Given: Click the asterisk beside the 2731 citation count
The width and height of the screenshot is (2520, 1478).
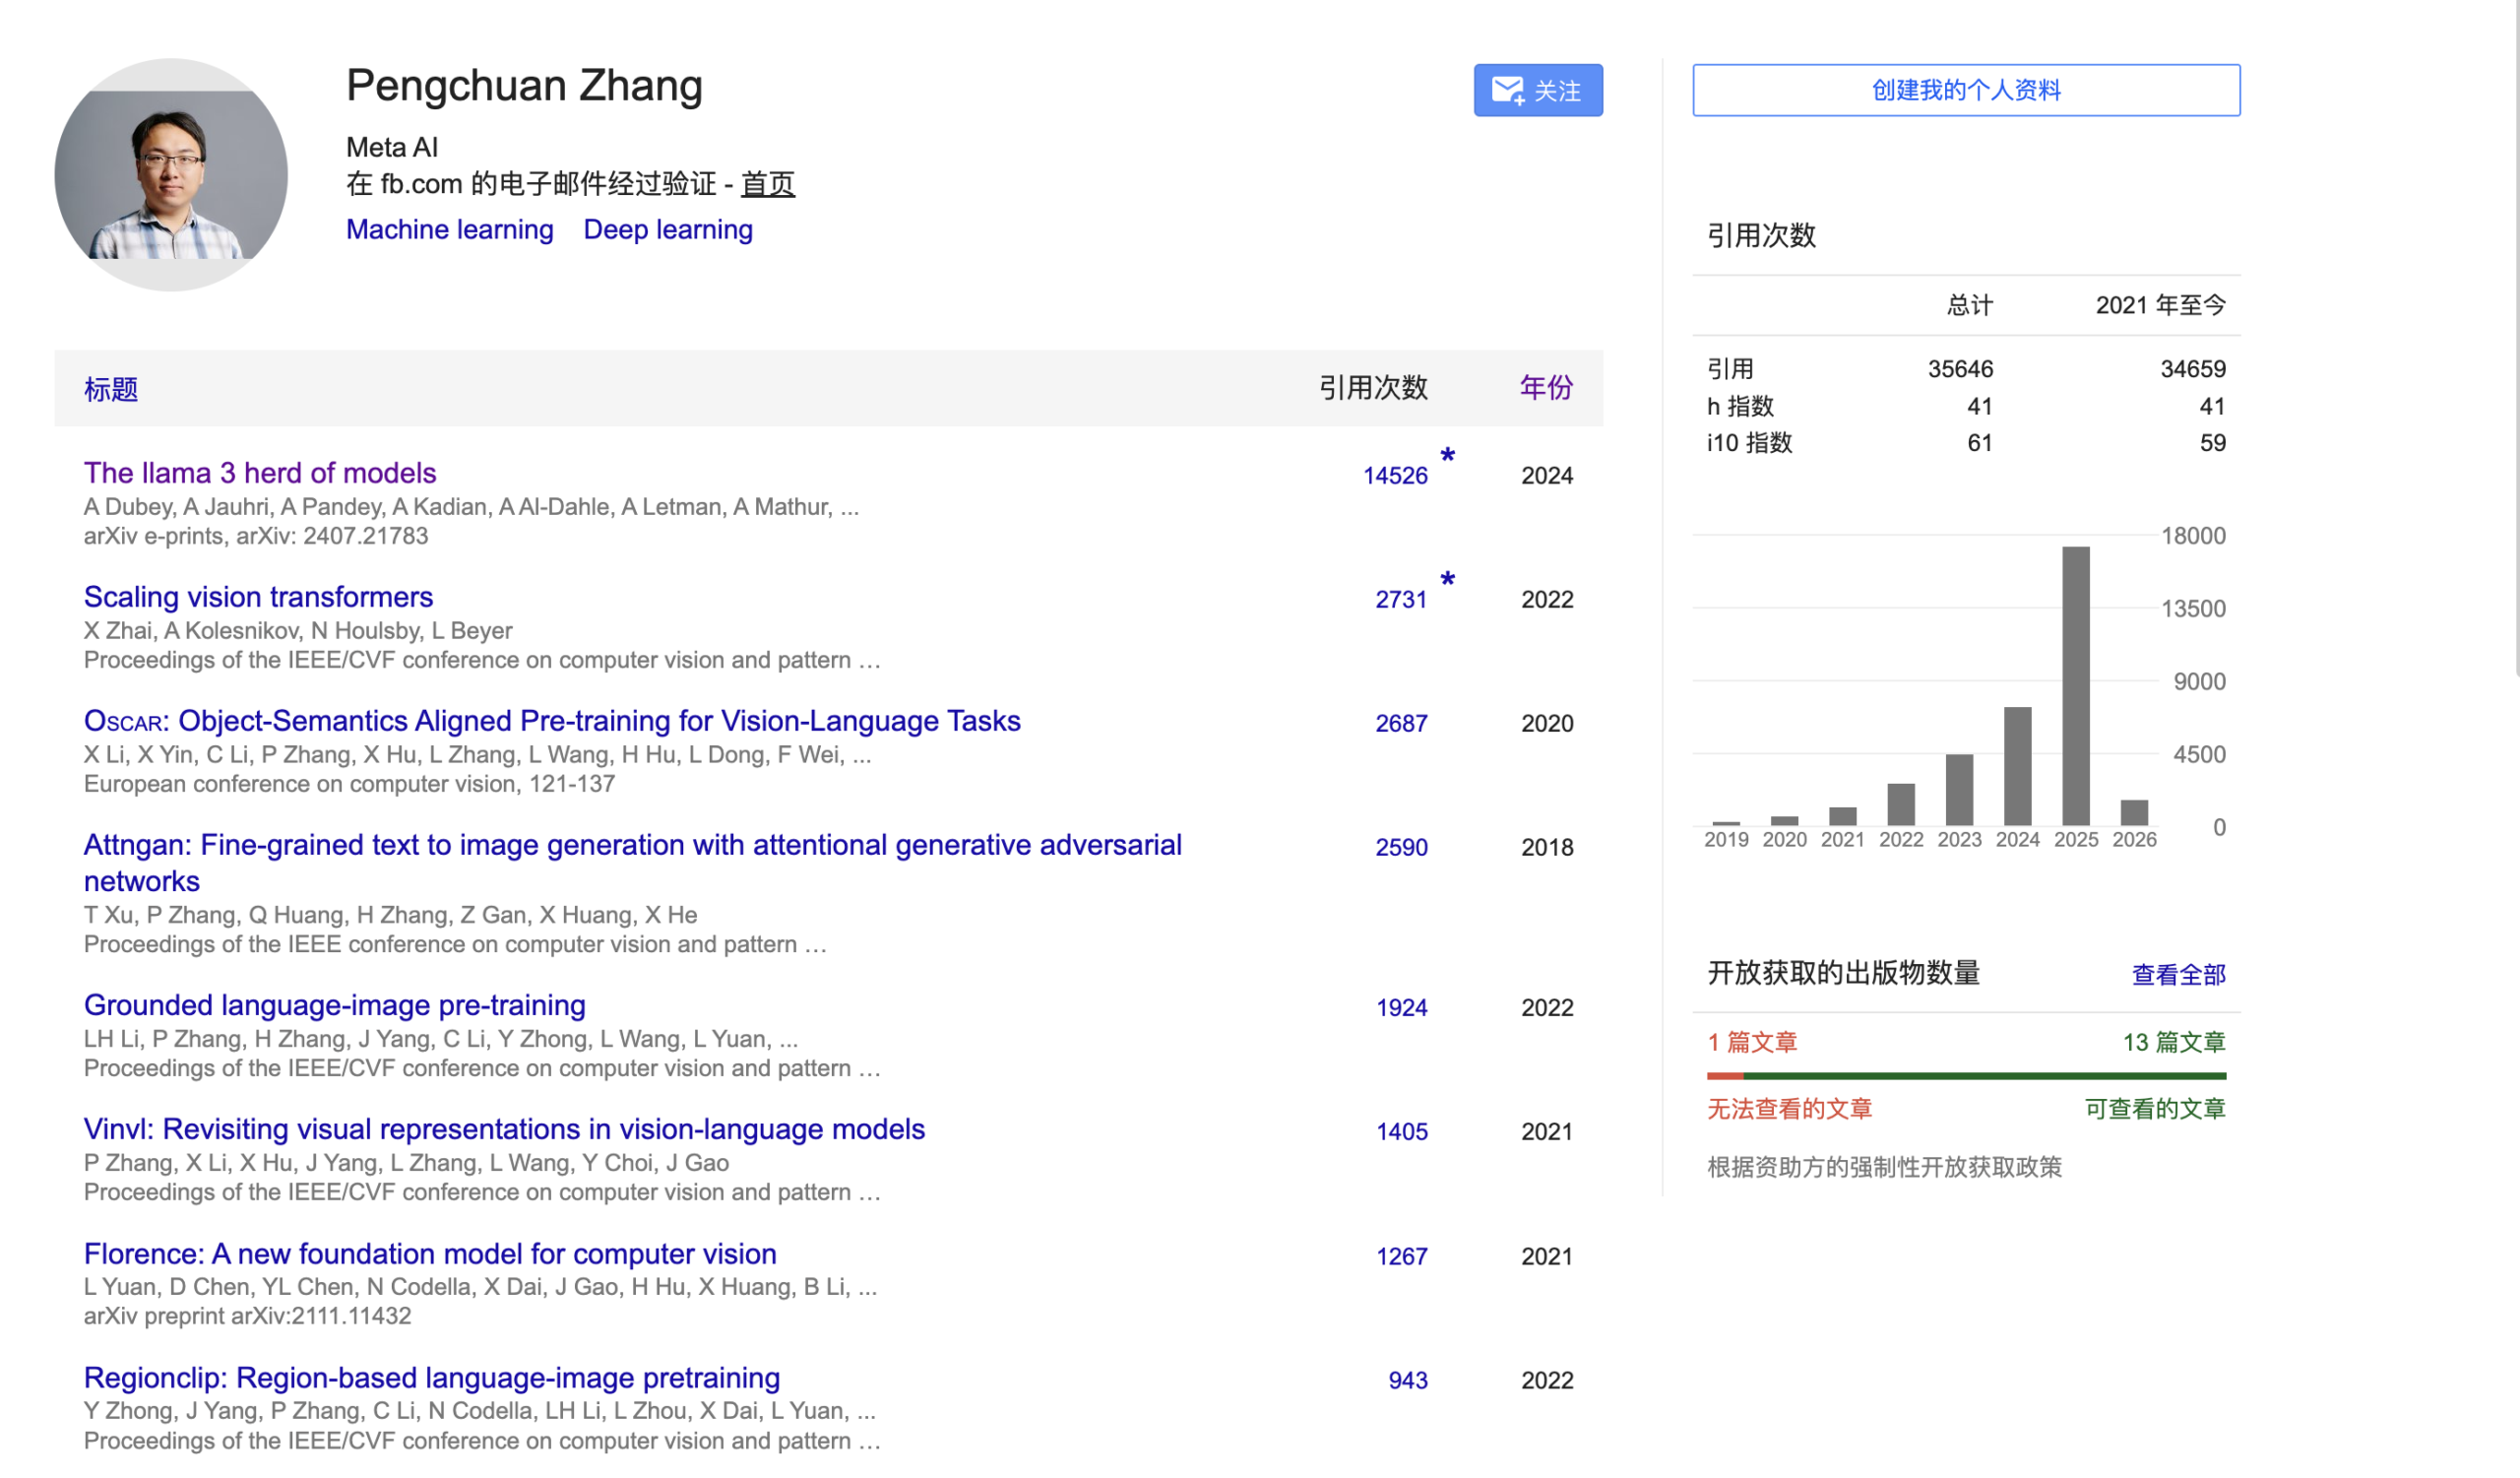Looking at the screenshot, I should click(1447, 581).
